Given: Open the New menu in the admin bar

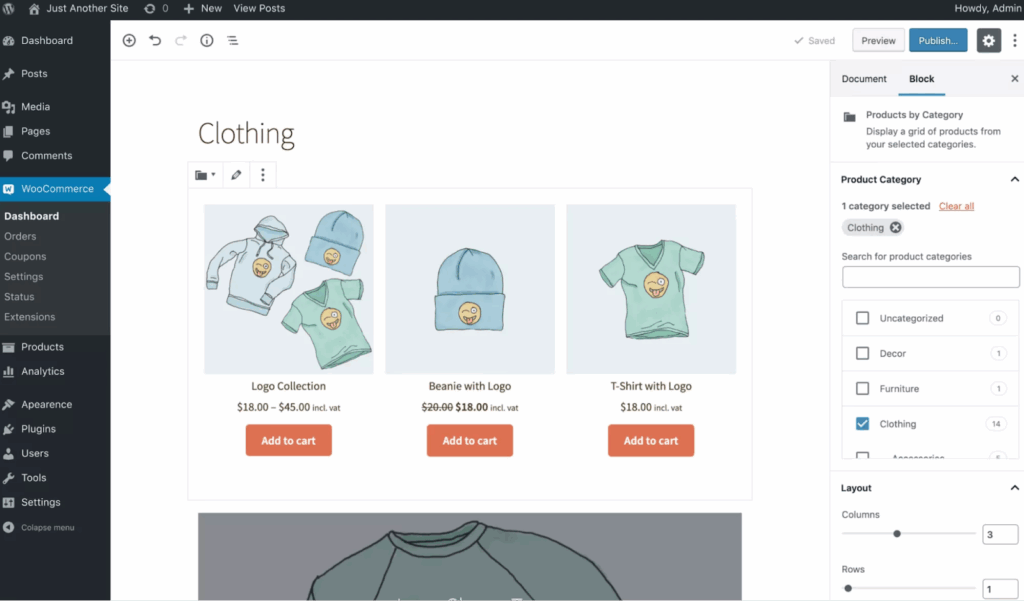Looking at the screenshot, I should click(202, 8).
